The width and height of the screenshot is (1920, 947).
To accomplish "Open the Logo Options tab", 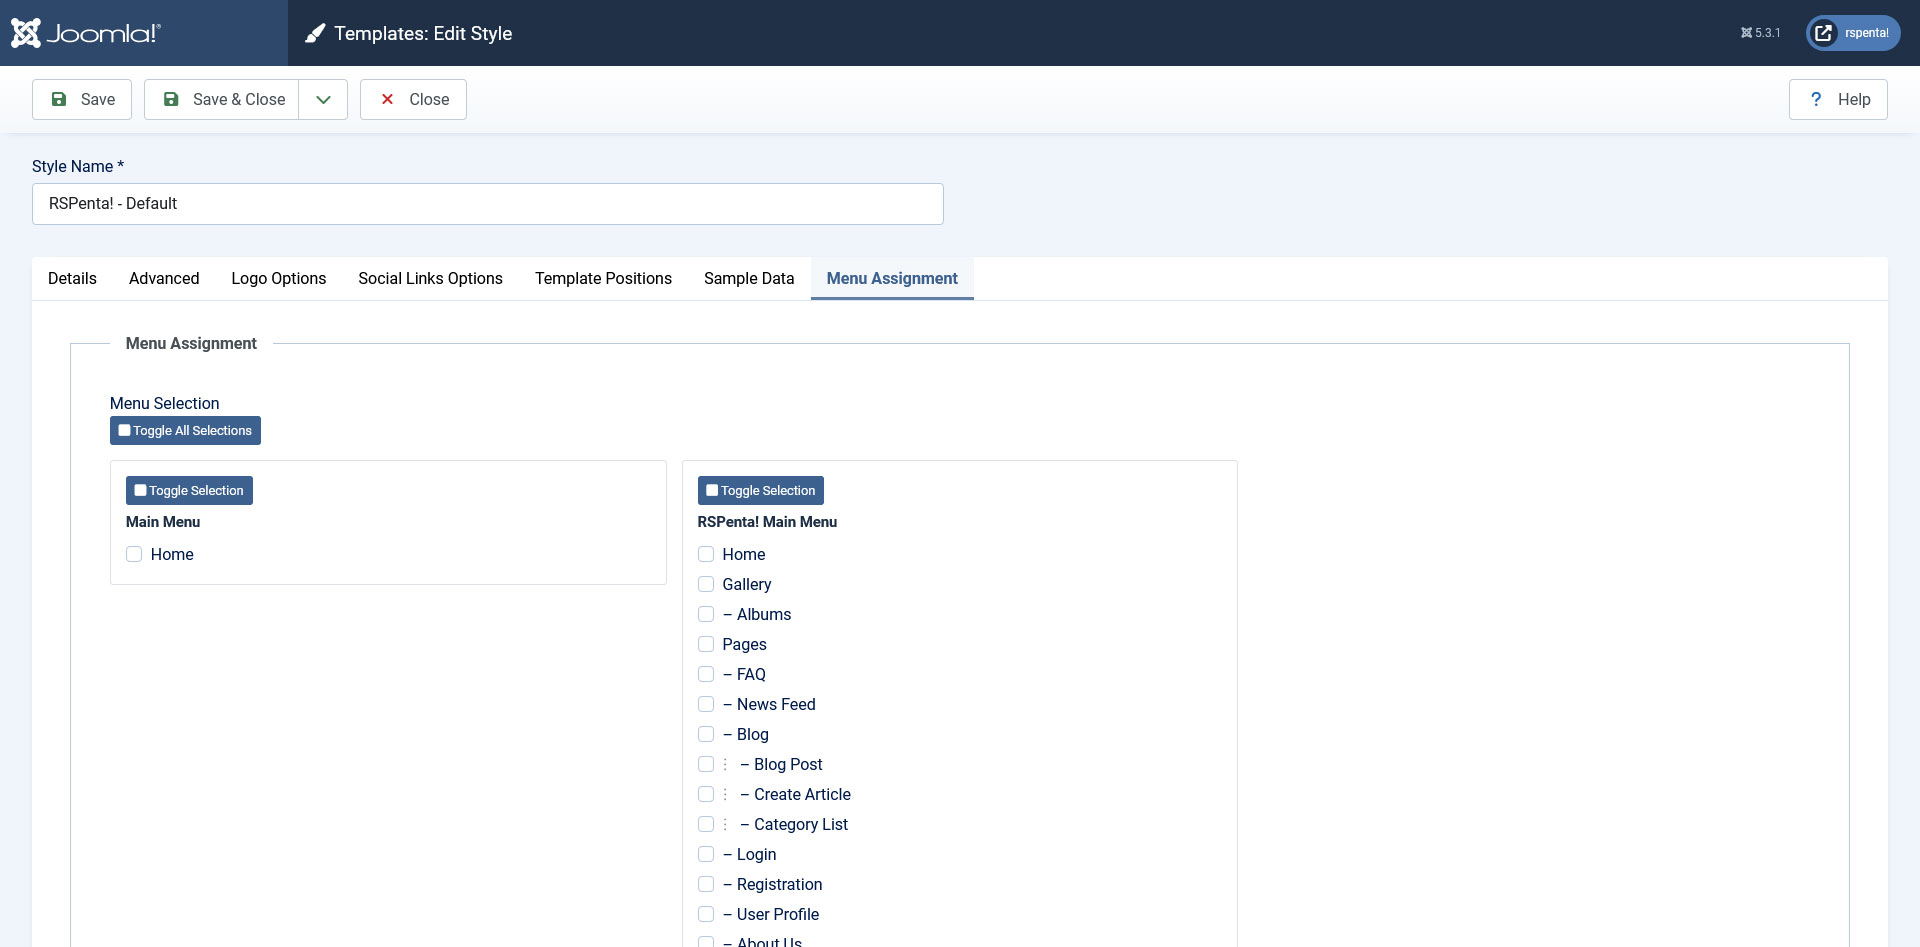I will [x=278, y=278].
